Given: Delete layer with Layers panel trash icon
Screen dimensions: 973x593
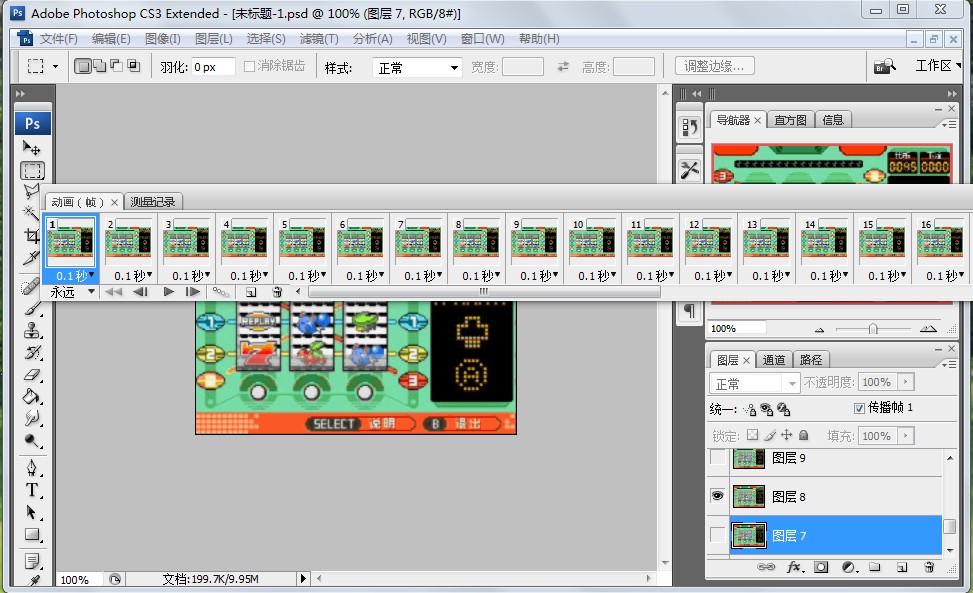Looking at the screenshot, I should pos(929,567).
